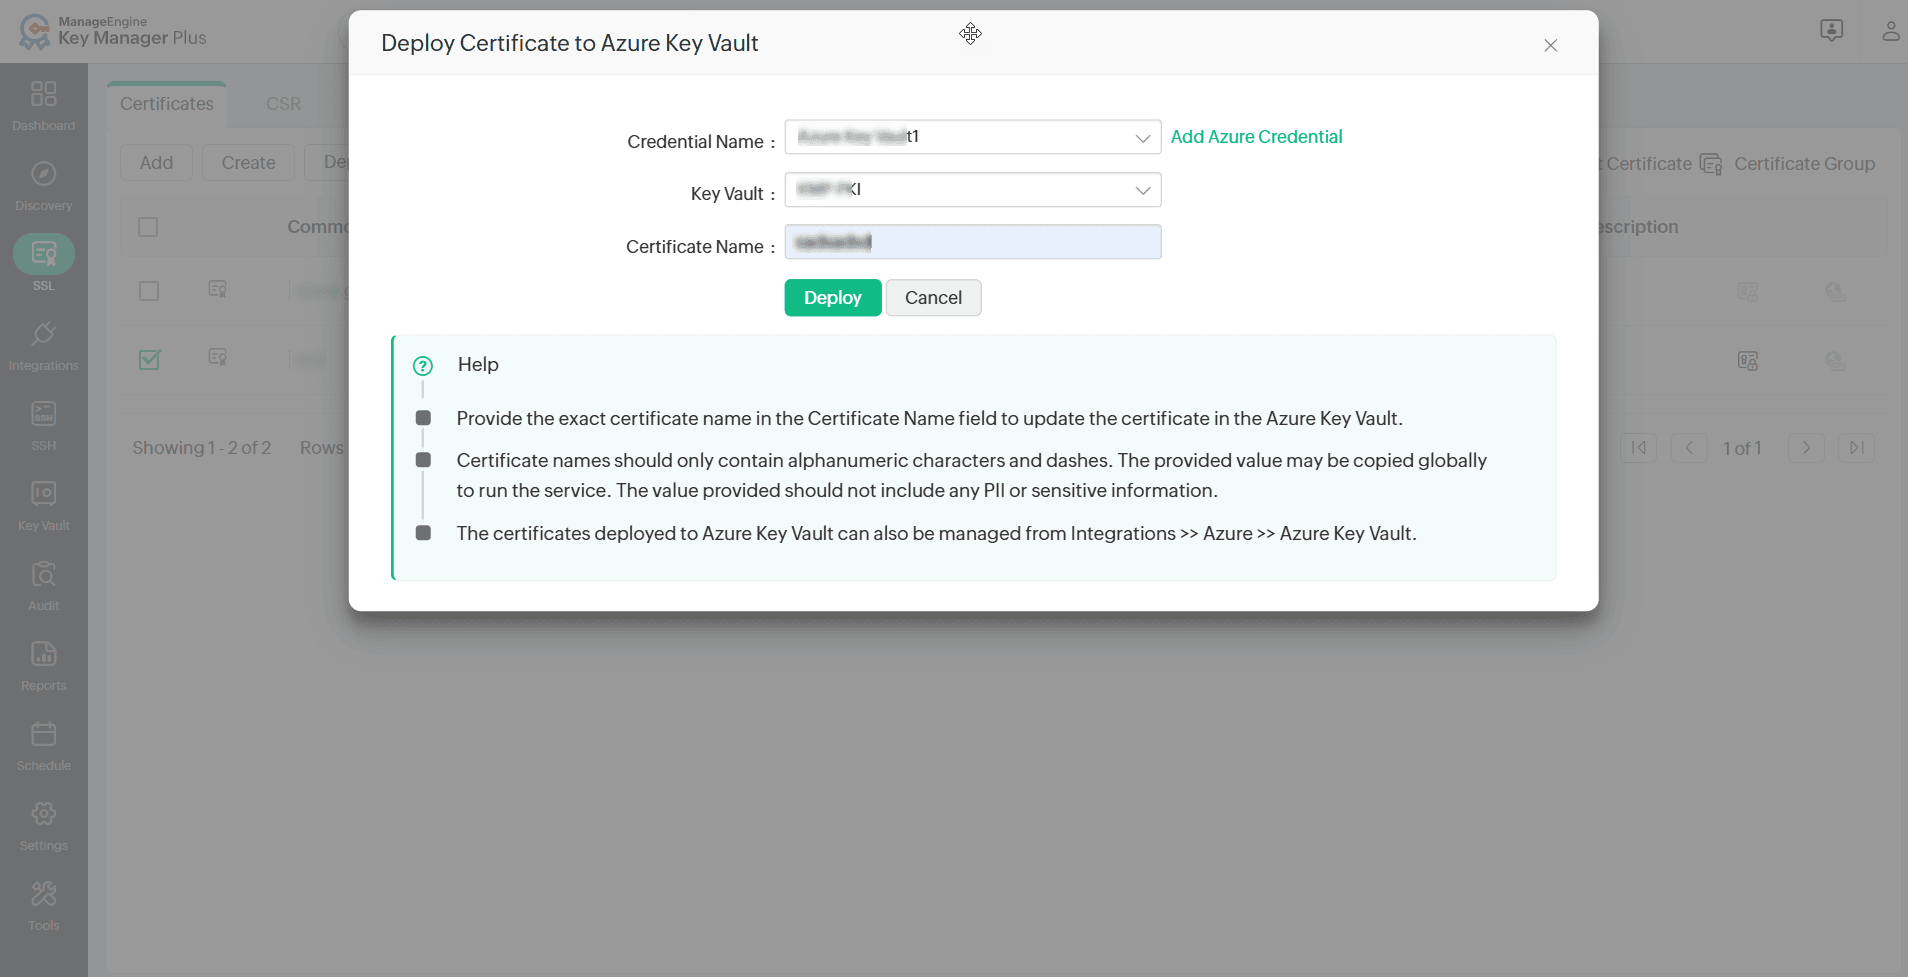Go to the previous page of results
Image resolution: width=1908 pixels, height=977 pixels.
pyautogui.click(x=1689, y=448)
